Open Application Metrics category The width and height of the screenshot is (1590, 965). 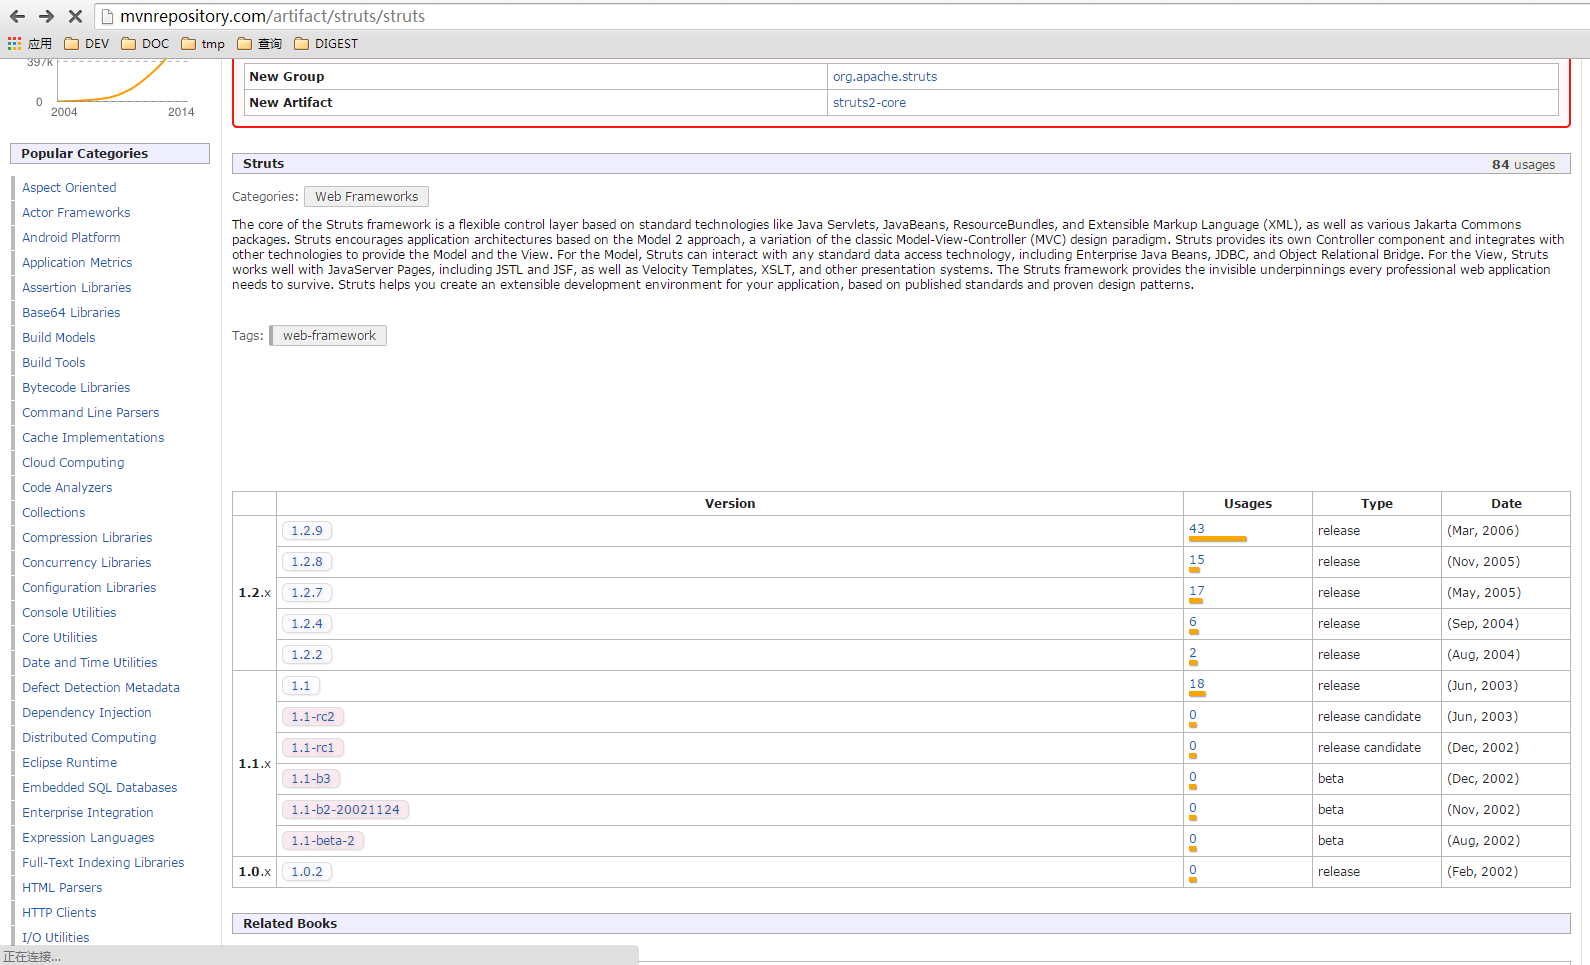77,263
